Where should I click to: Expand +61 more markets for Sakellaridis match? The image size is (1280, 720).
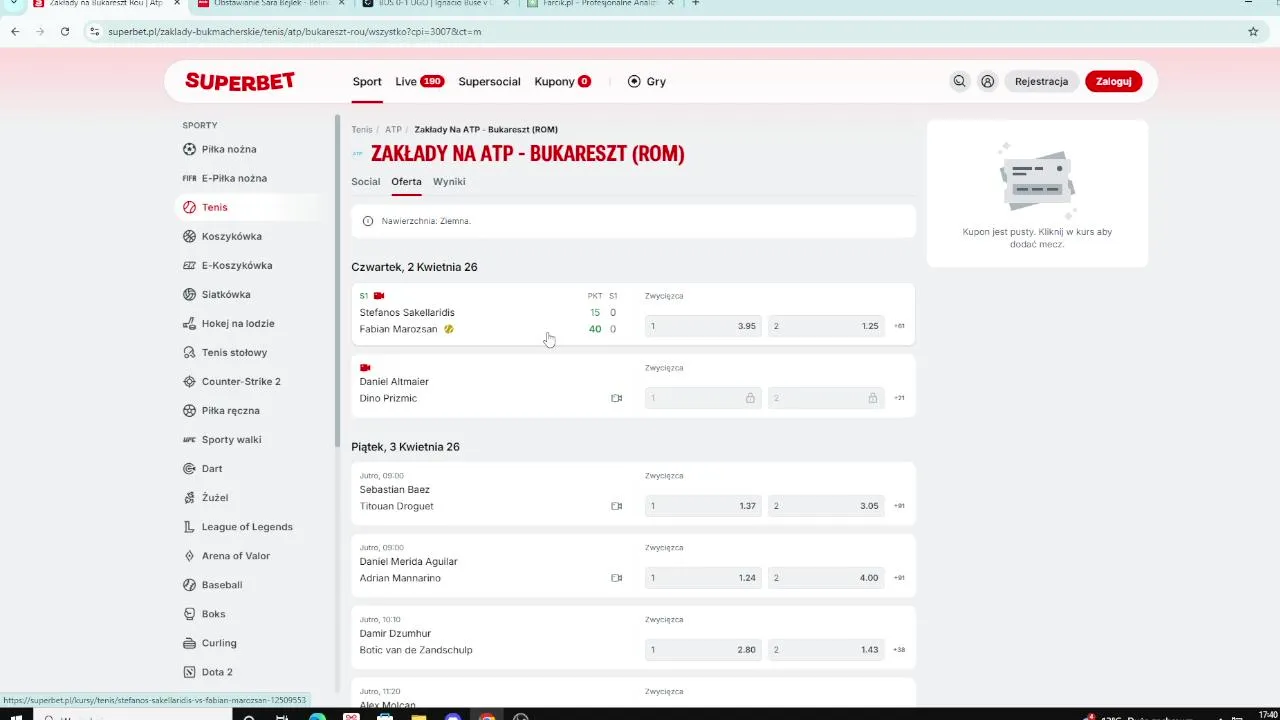pyautogui.click(x=899, y=326)
